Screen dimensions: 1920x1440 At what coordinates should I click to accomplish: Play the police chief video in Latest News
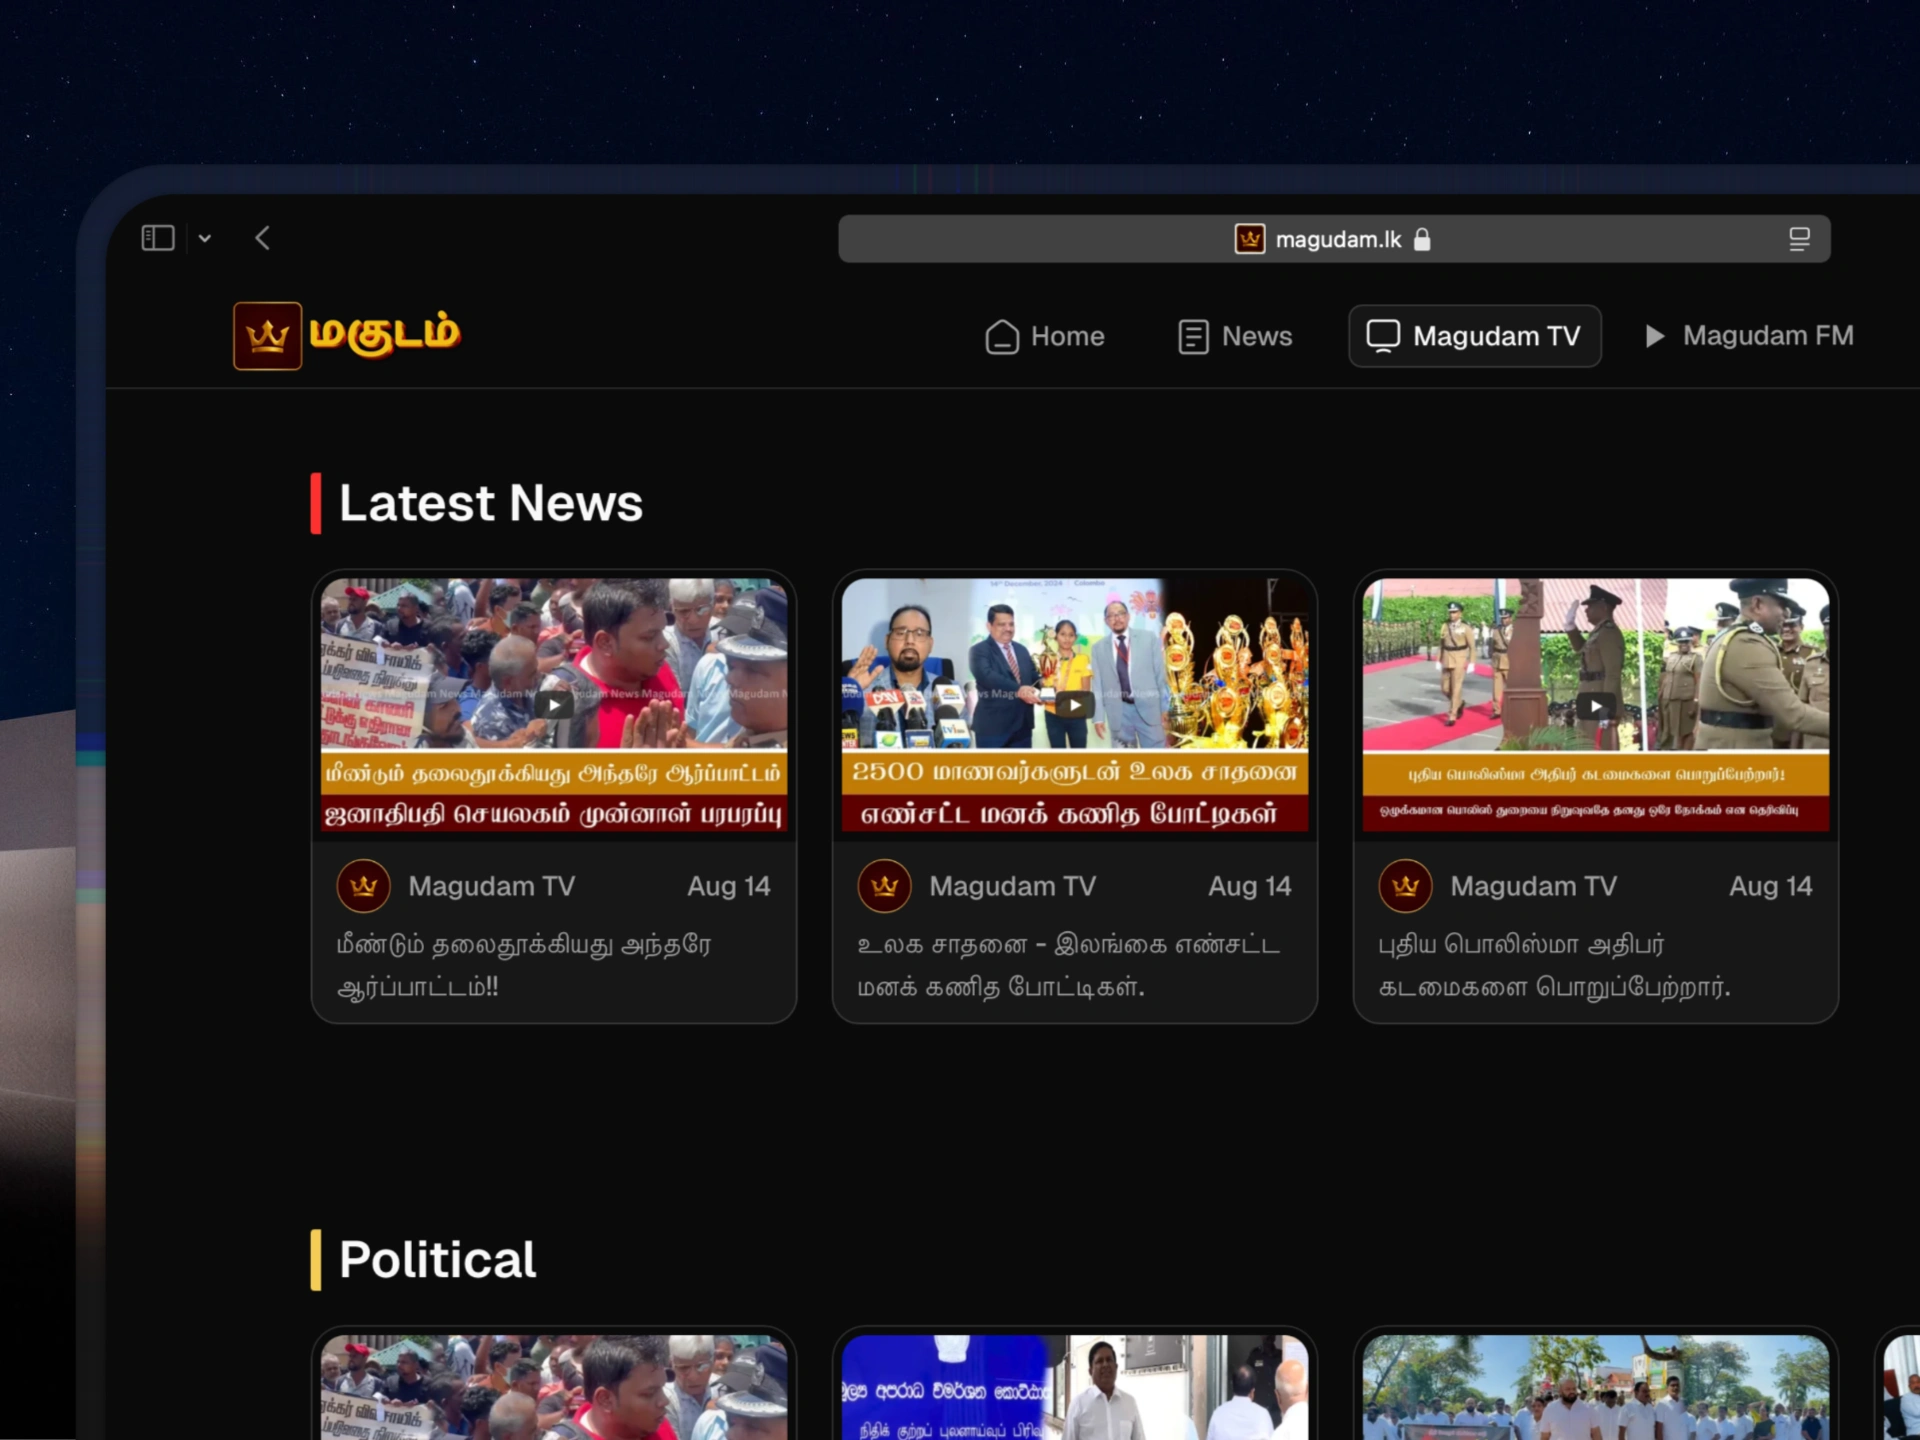1596,706
